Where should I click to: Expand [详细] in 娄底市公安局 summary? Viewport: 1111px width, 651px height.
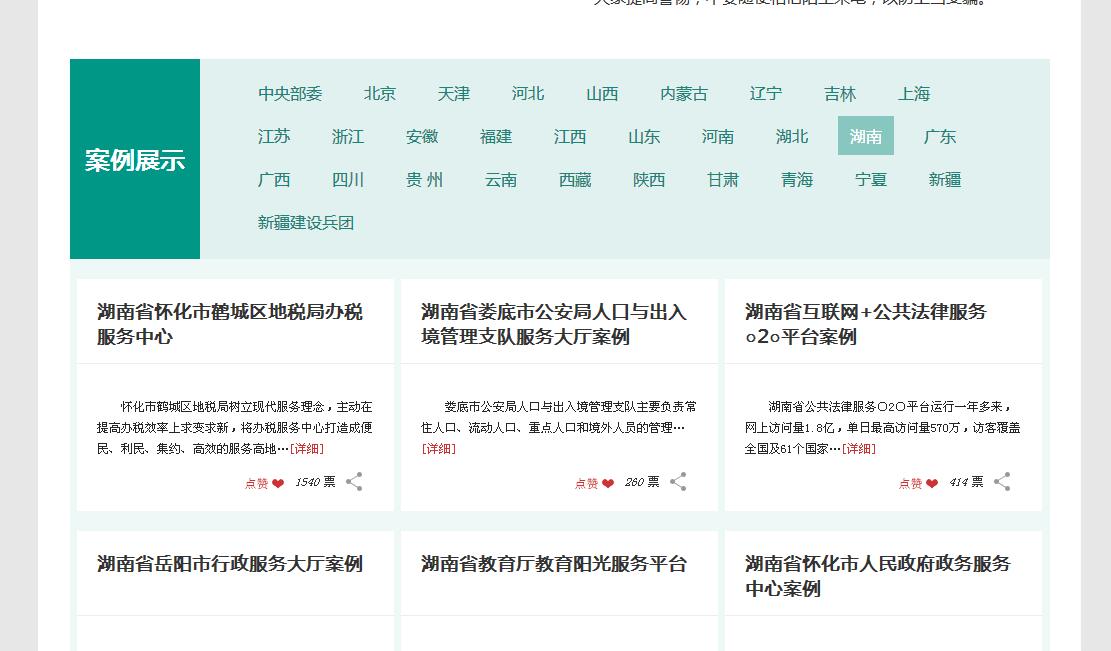tap(438, 449)
